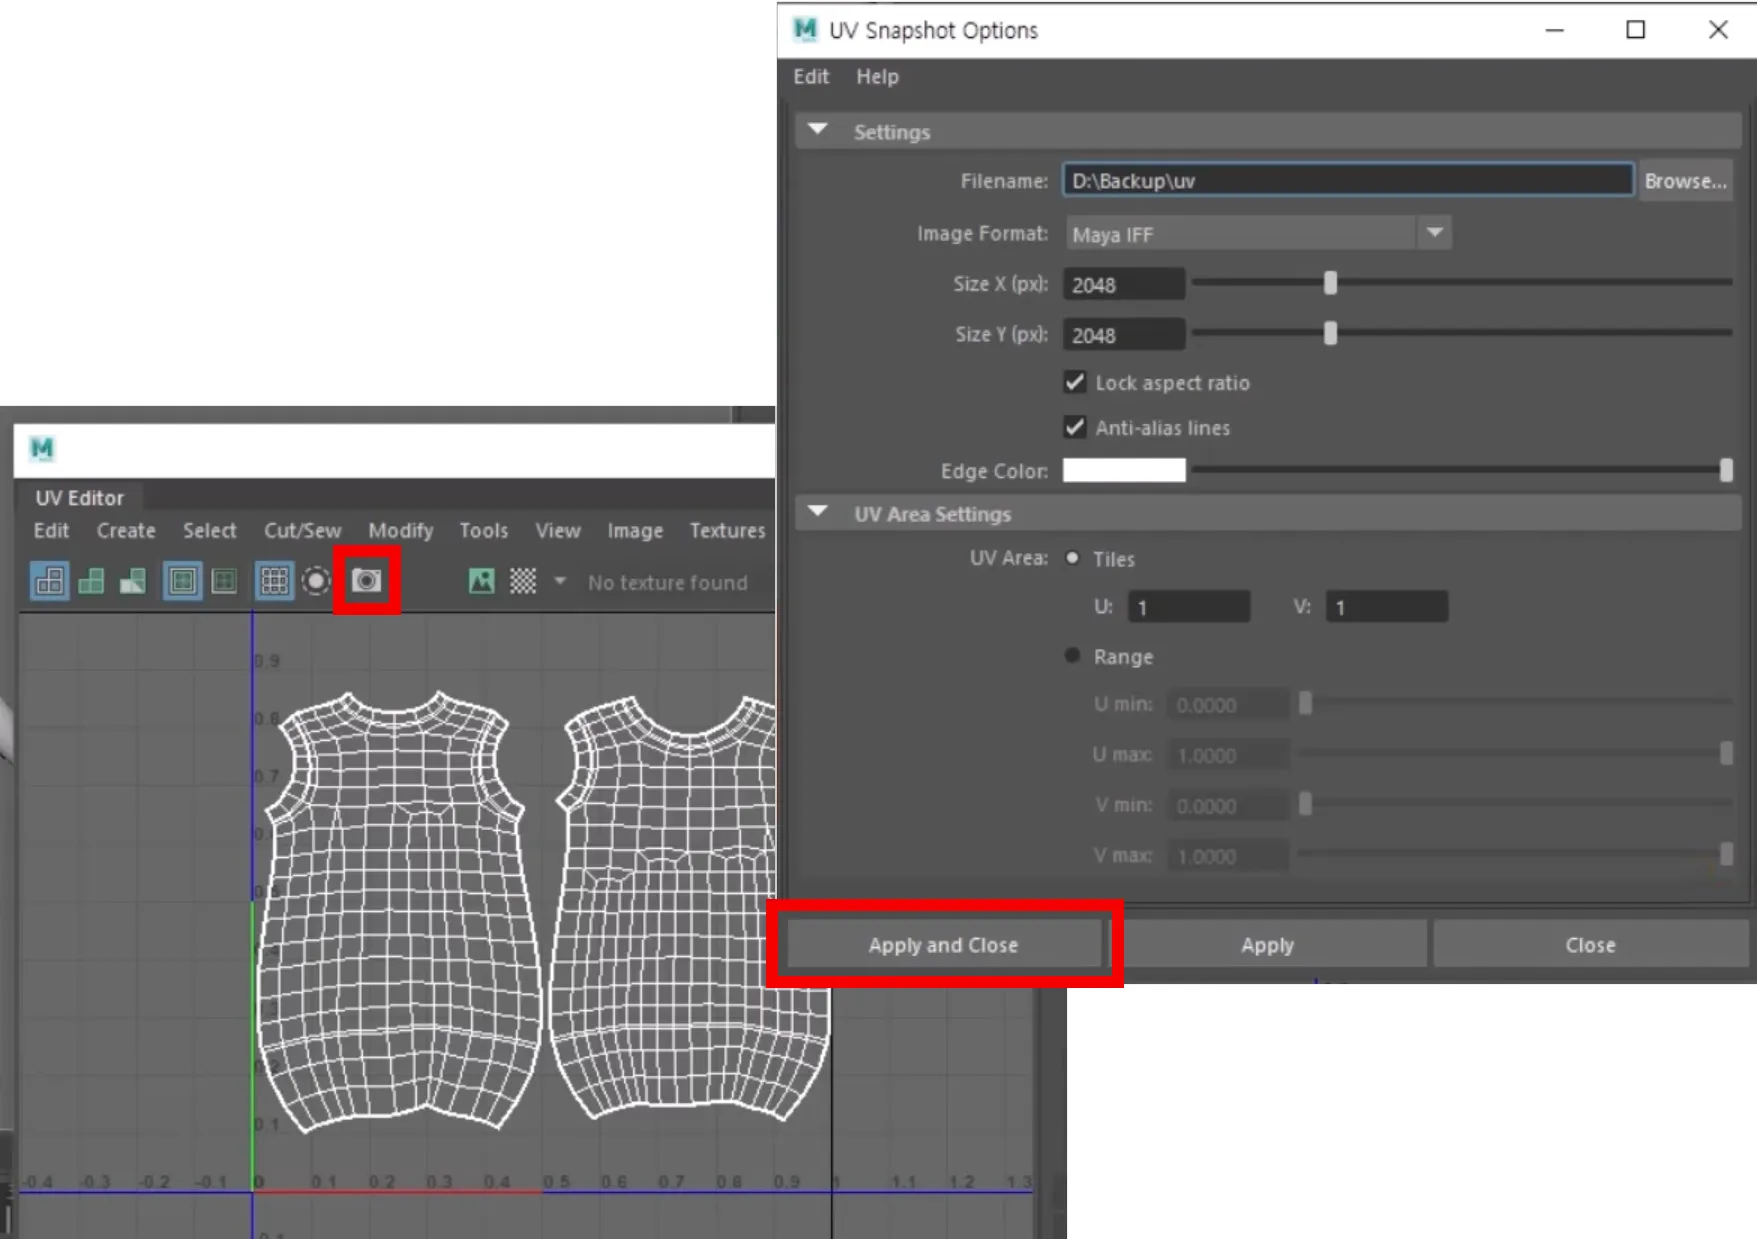Collapse the UV Area Settings section
The height and width of the screenshot is (1239, 1757).
coord(818,512)
